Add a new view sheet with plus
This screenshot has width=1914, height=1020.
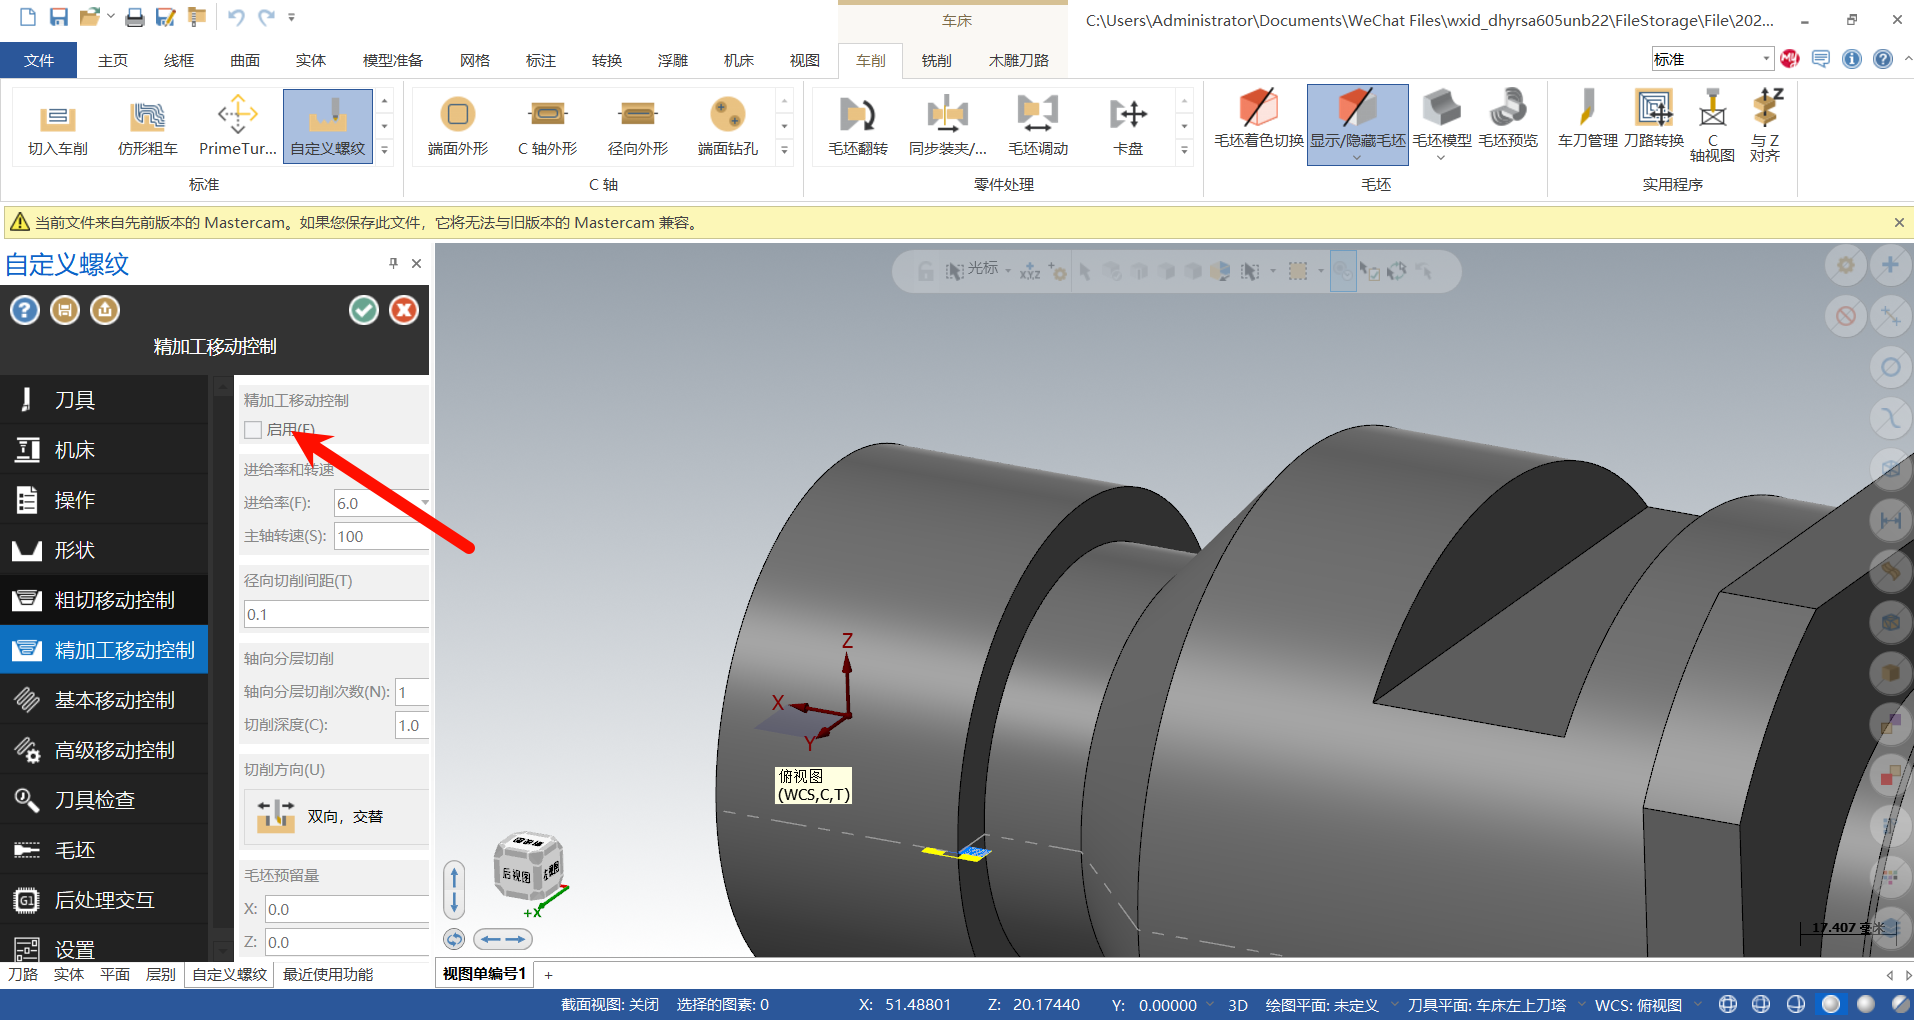[x=548, y=974]
